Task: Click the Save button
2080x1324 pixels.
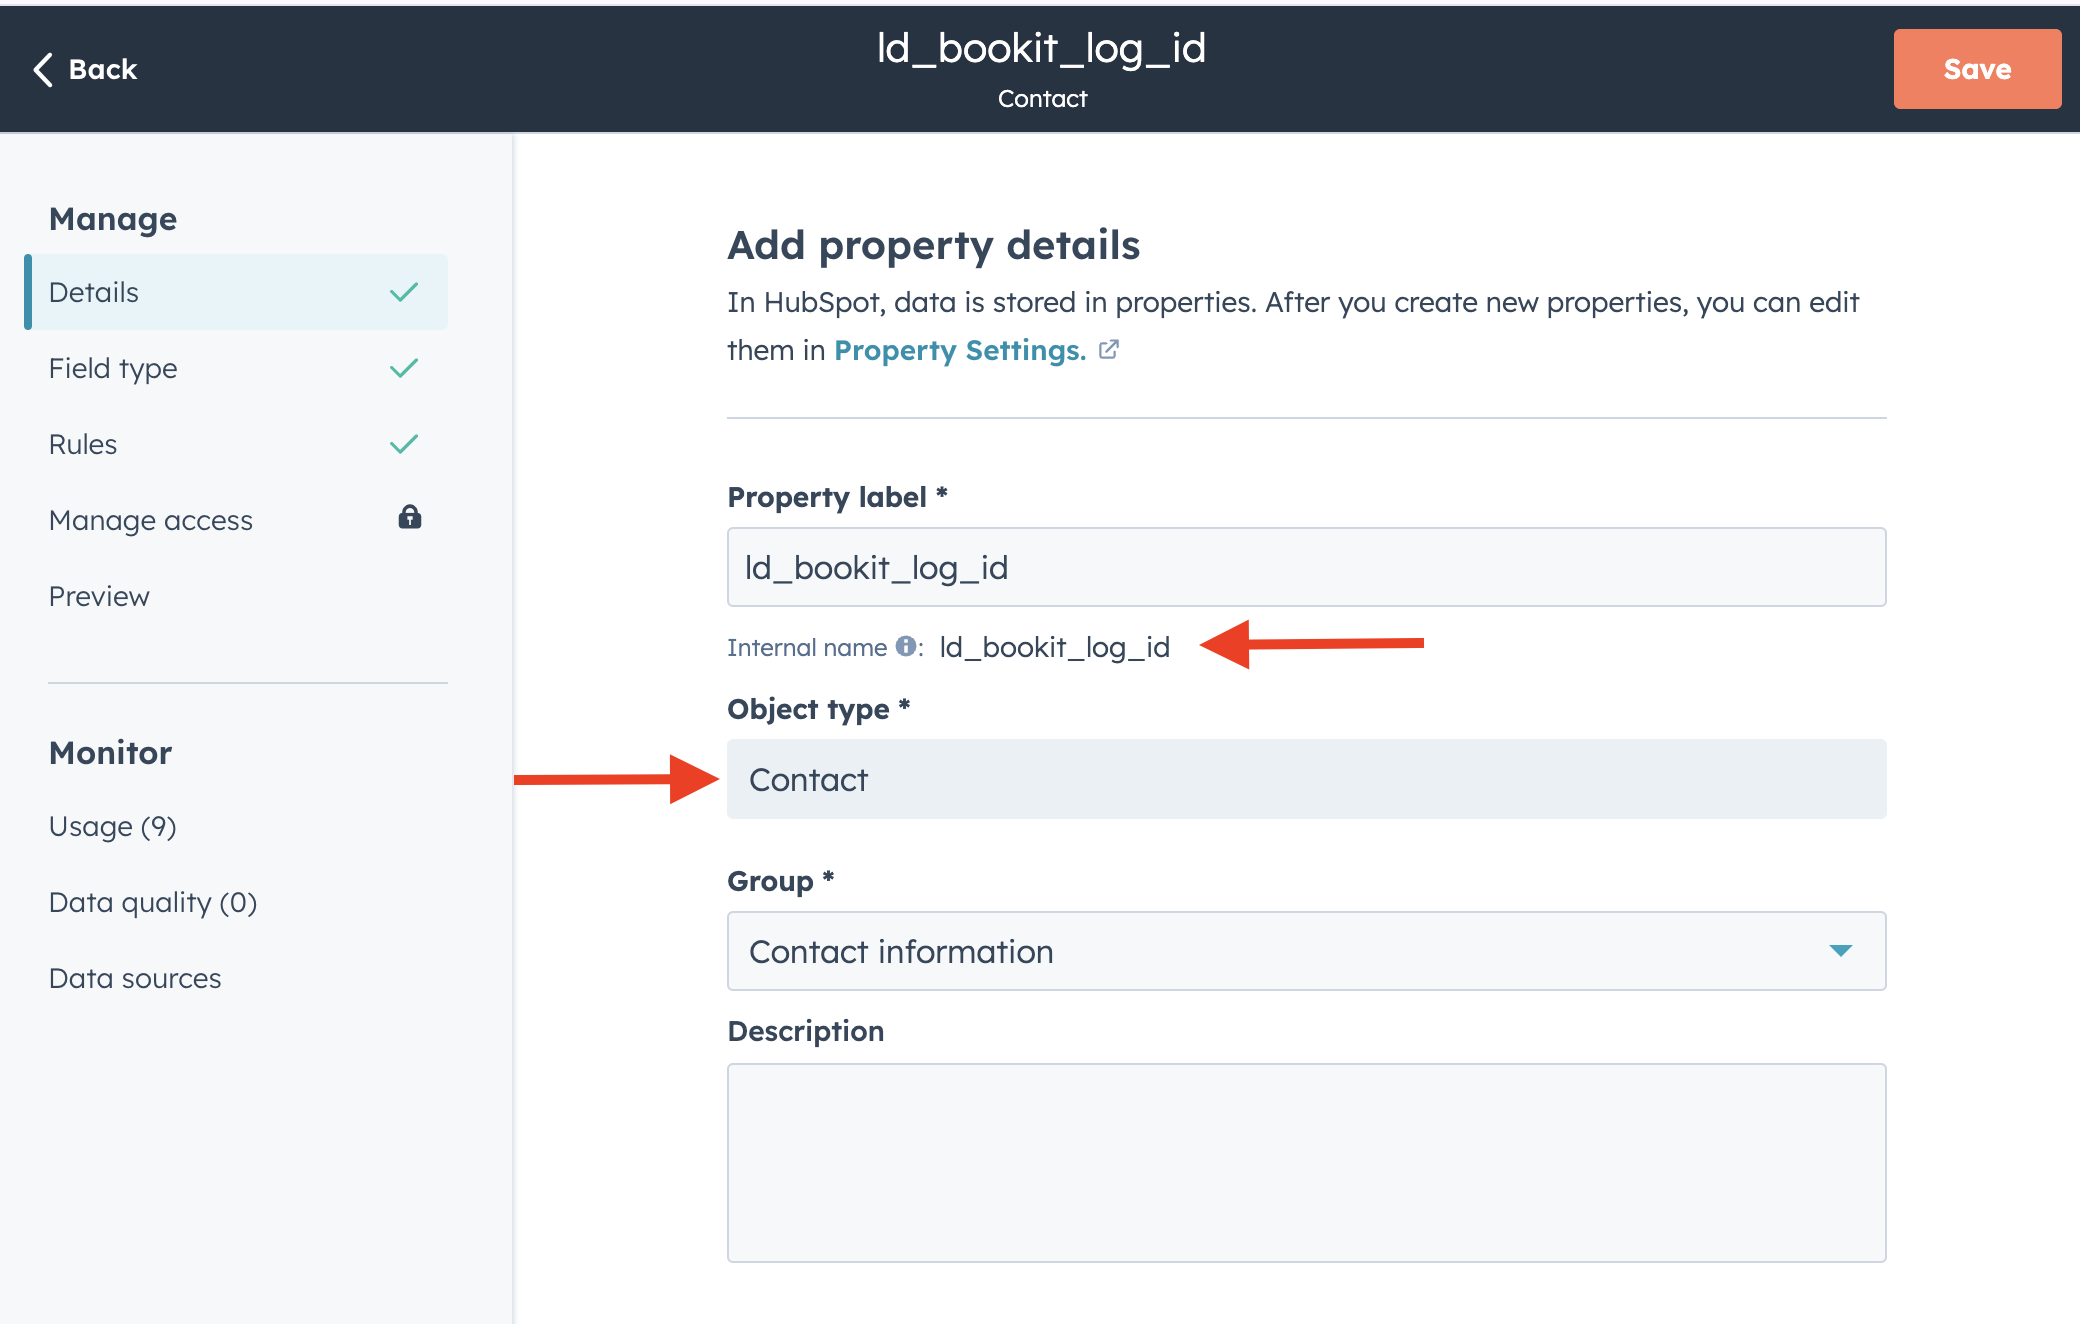Action: [x=1976, y=69]
